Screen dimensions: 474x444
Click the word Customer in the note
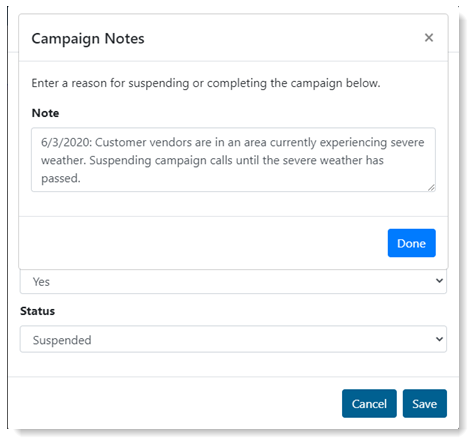click(x=120, y=142)
